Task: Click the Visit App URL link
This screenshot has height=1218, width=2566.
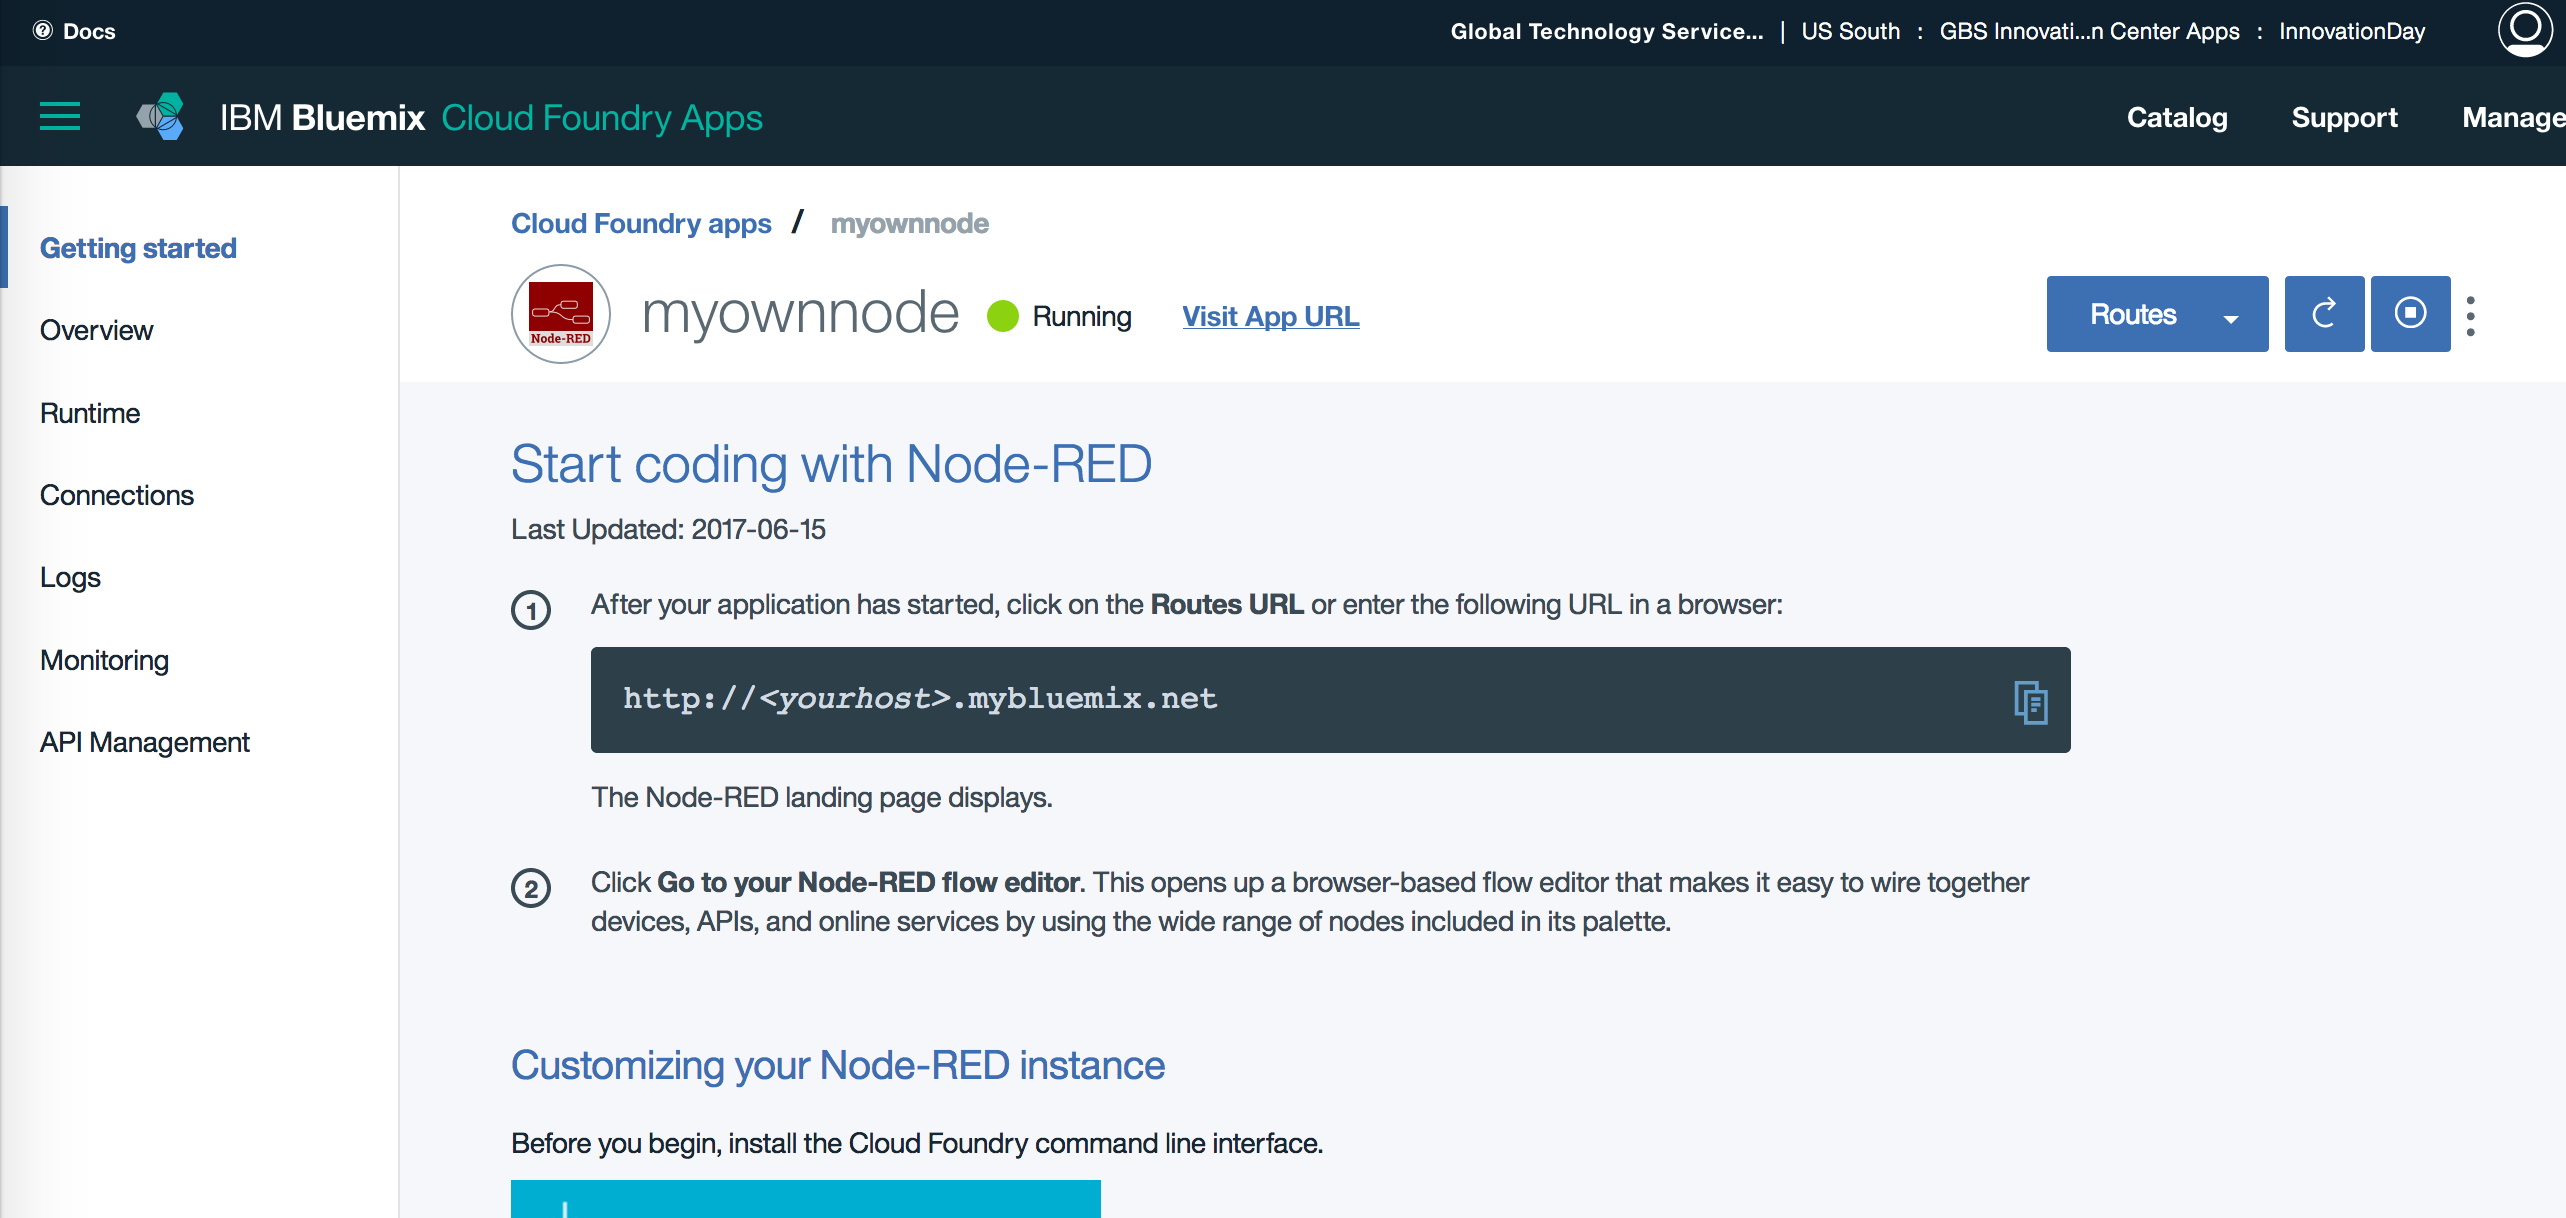Action: (1270, 316)
